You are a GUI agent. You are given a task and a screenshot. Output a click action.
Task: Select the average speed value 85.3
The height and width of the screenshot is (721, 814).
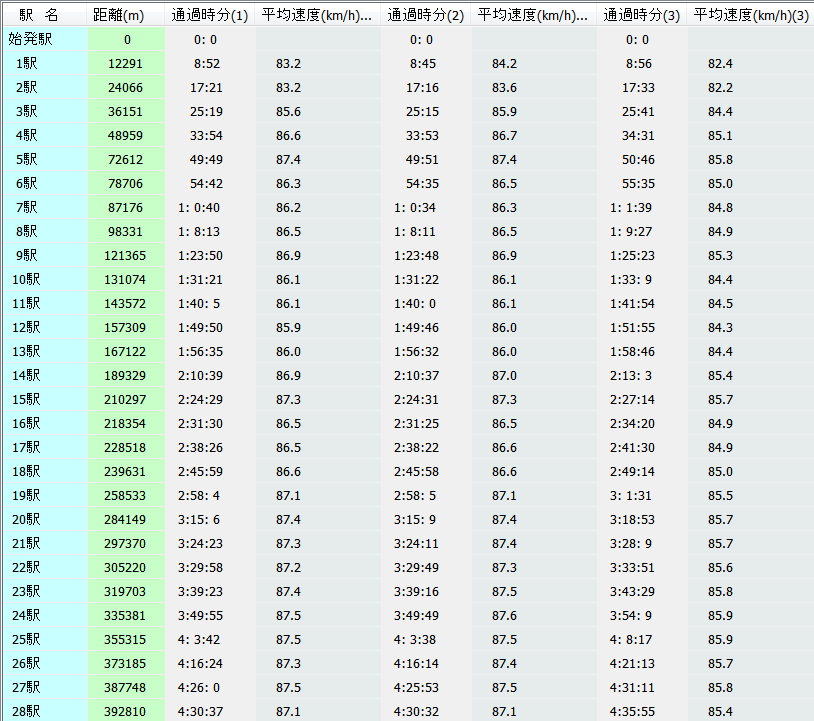(721, 255)
